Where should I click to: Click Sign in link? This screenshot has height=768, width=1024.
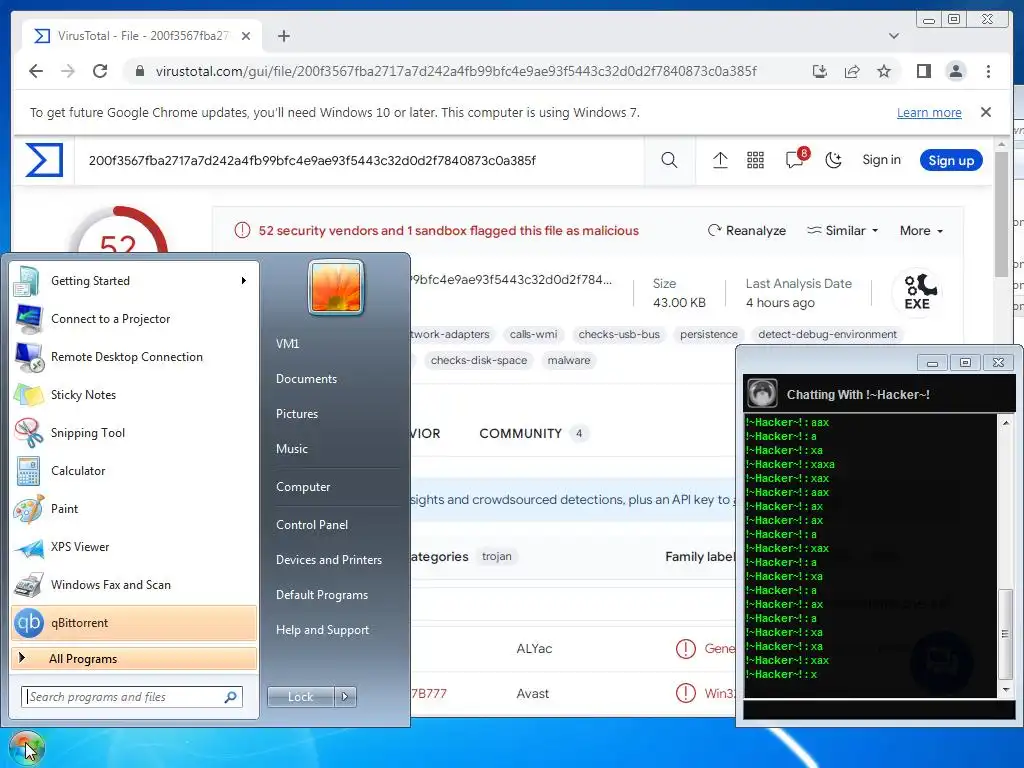click(x=881, y=160)
